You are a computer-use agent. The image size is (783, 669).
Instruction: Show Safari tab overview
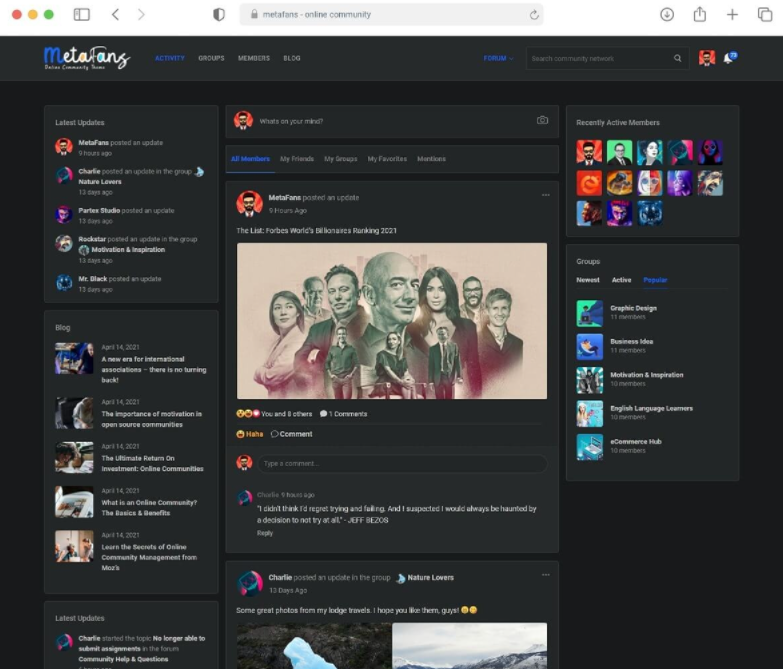tap(765, 14)
